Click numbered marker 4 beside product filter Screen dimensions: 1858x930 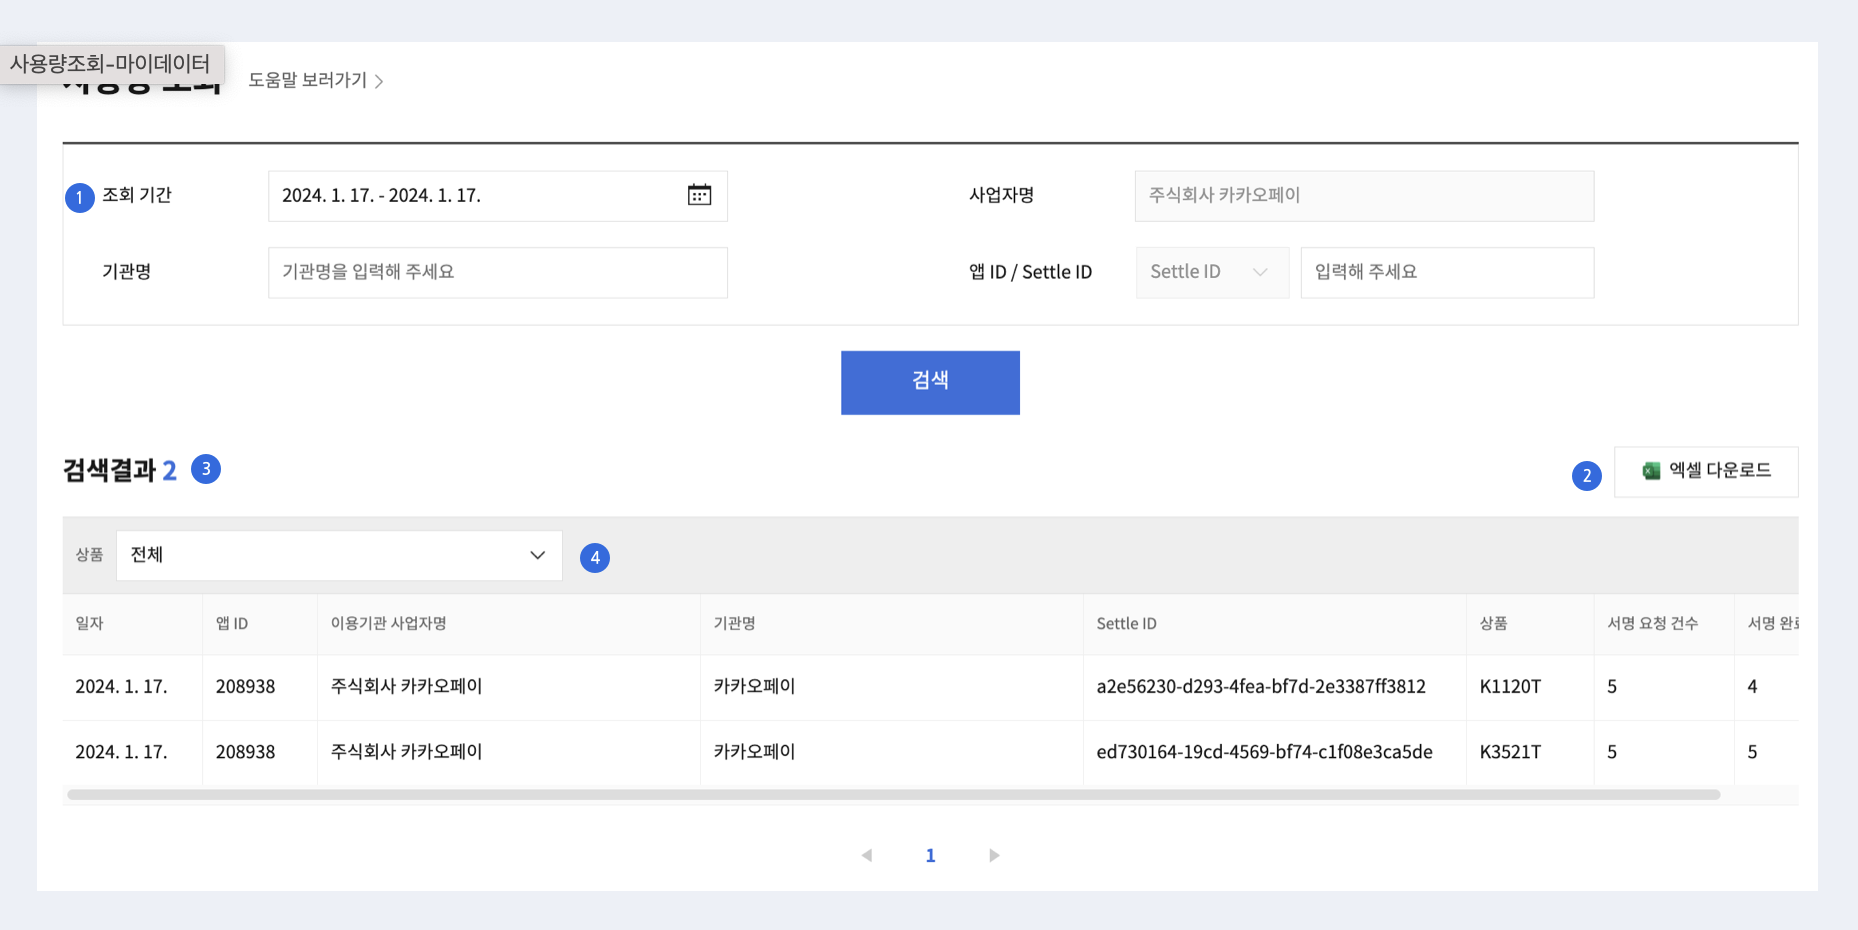595,557
